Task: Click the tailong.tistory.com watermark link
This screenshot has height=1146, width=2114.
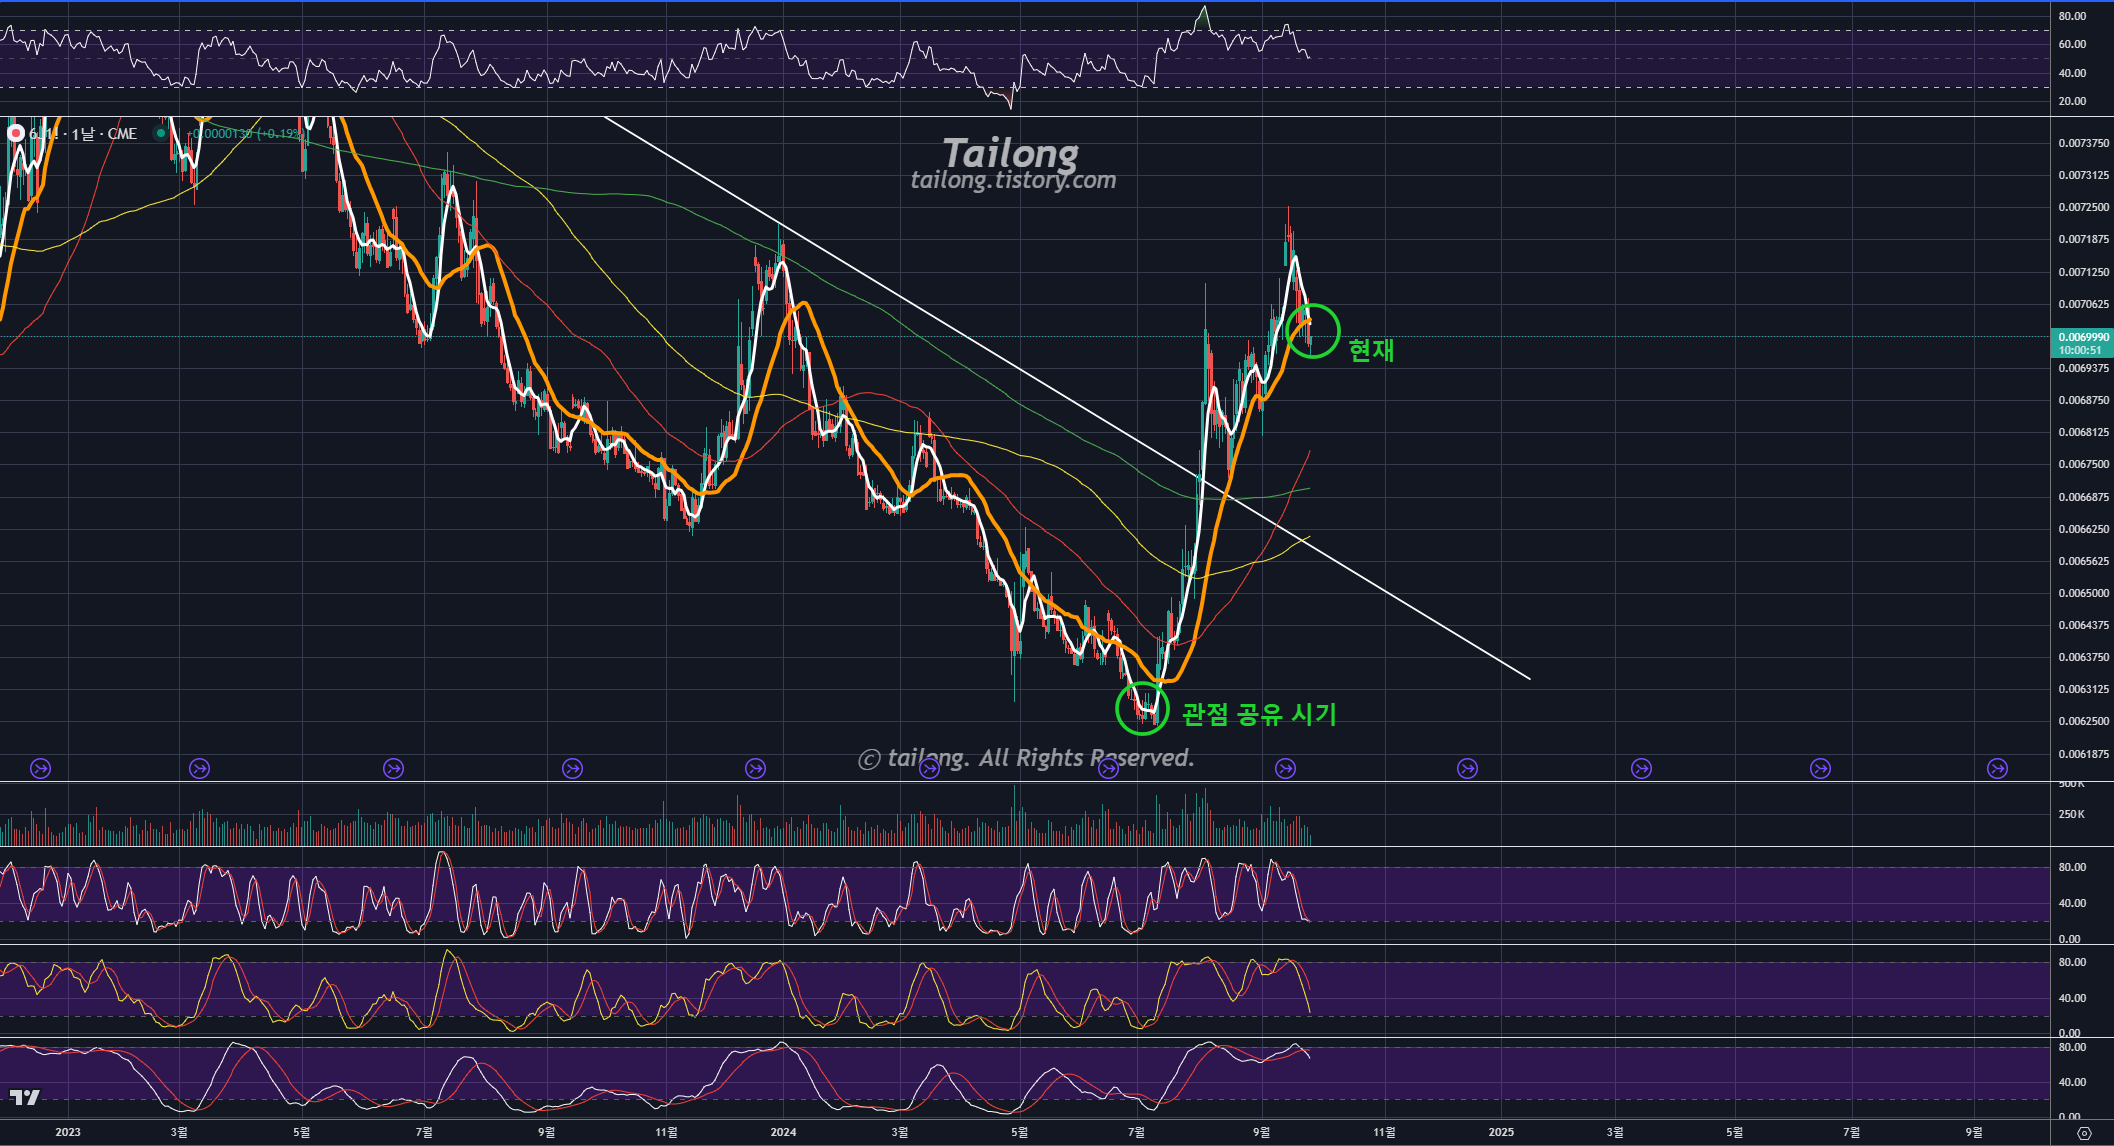Action: [x=1012, y=180]
